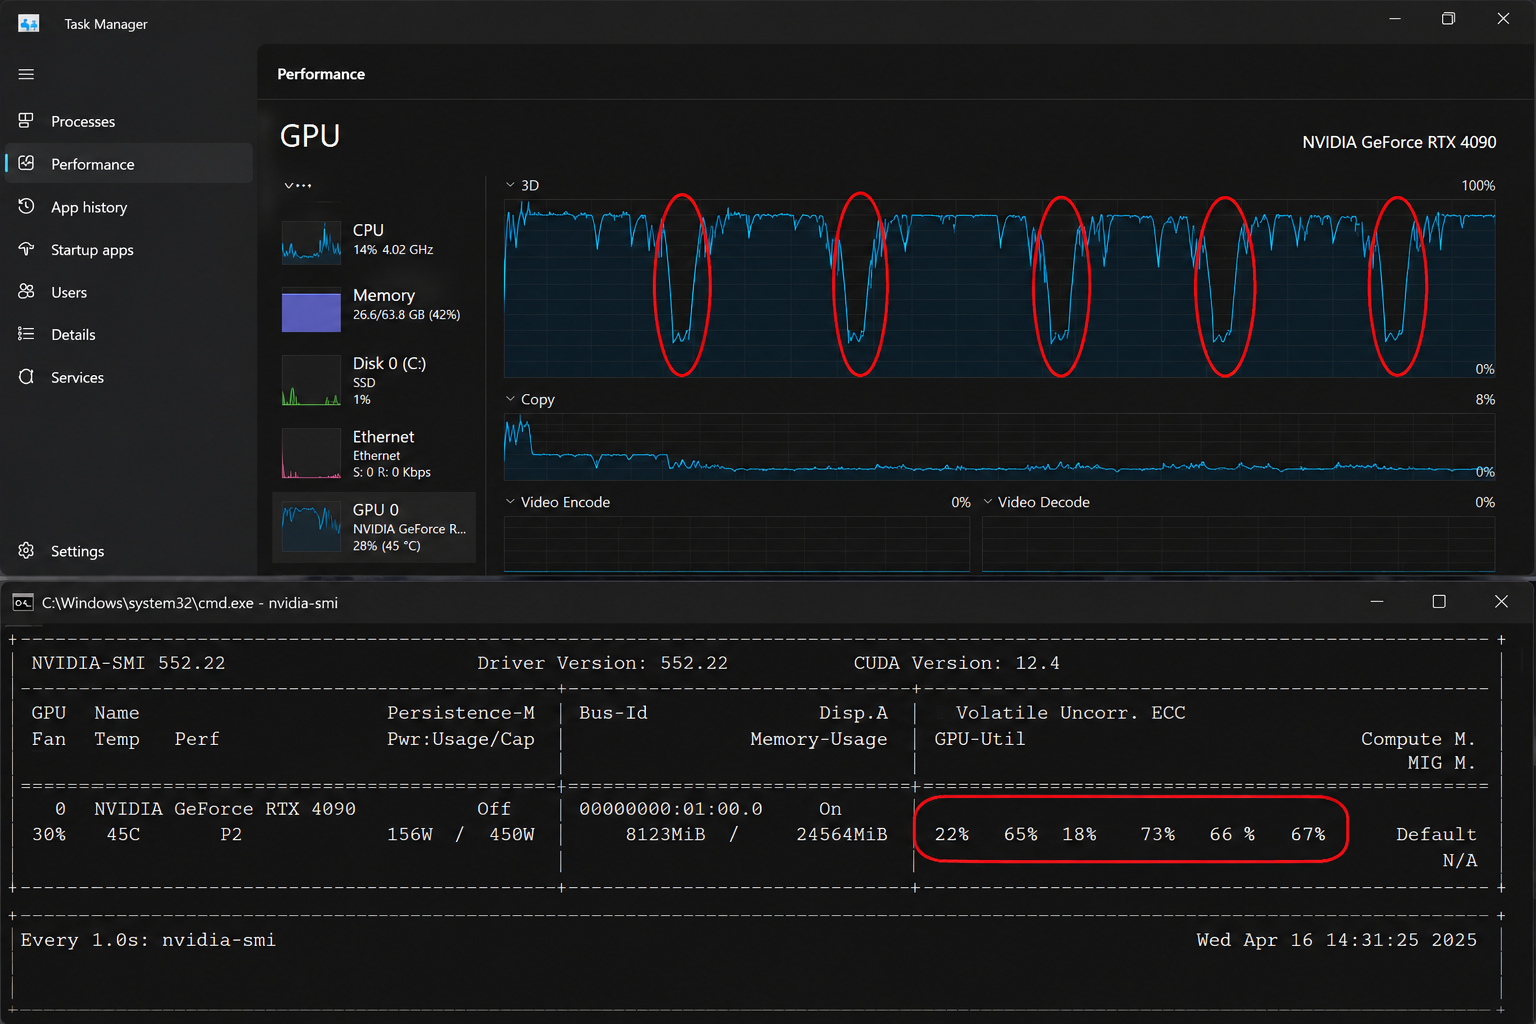Click the cmd.exe window icon in title bar

pos(22,602)
